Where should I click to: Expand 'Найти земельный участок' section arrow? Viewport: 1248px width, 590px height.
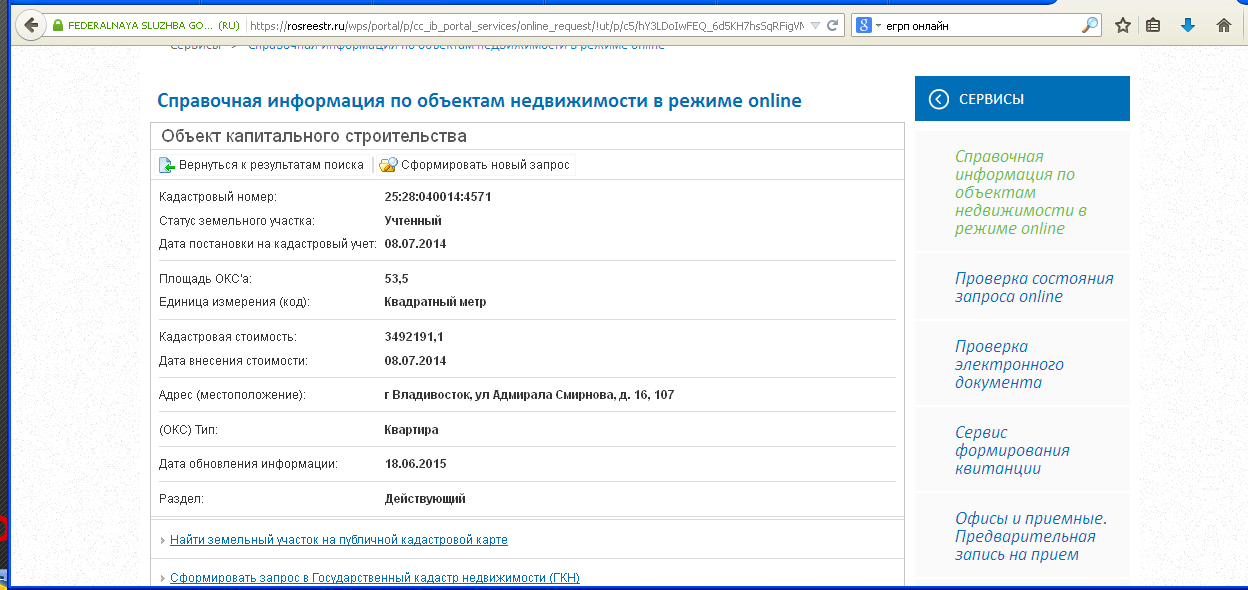(163, 541)
